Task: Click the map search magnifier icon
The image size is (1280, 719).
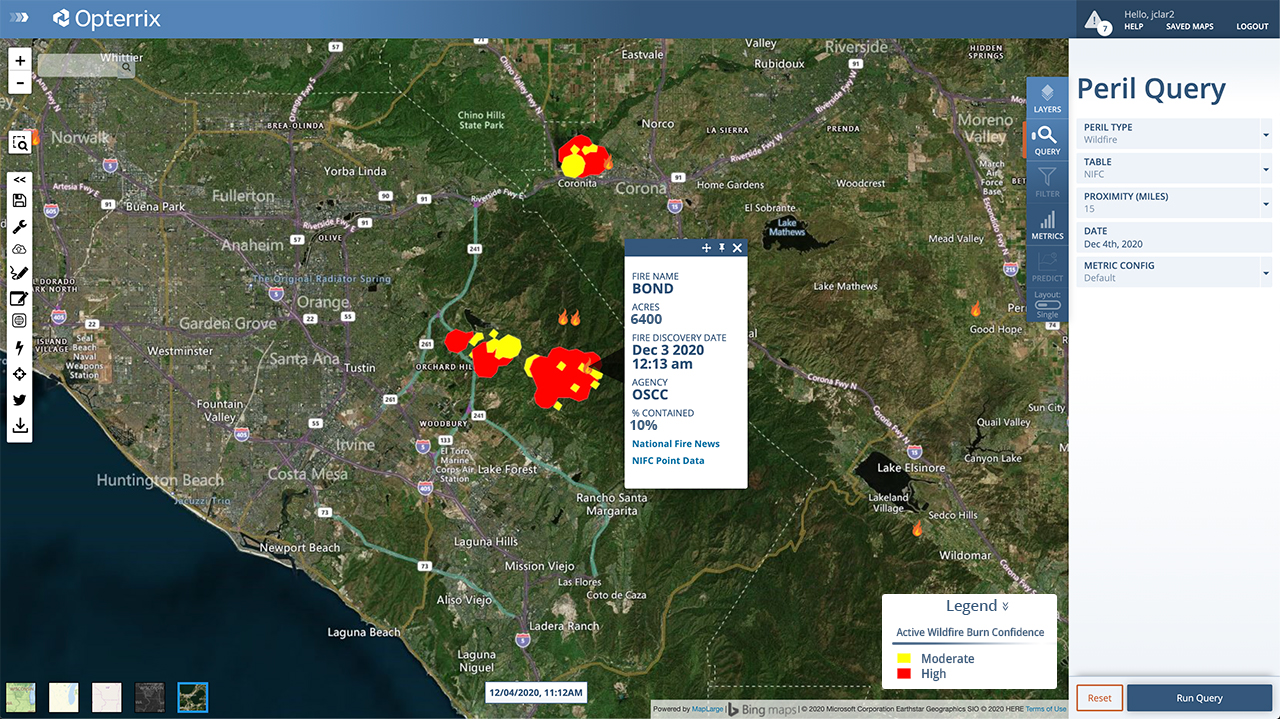Action: pos(126,68)
